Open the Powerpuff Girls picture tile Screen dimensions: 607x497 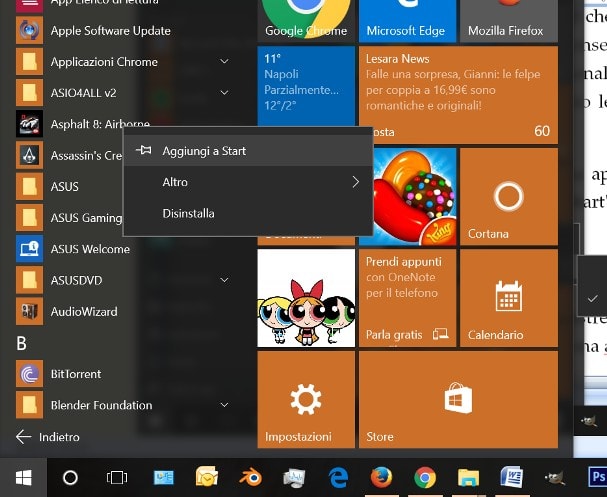click(306, 298)
